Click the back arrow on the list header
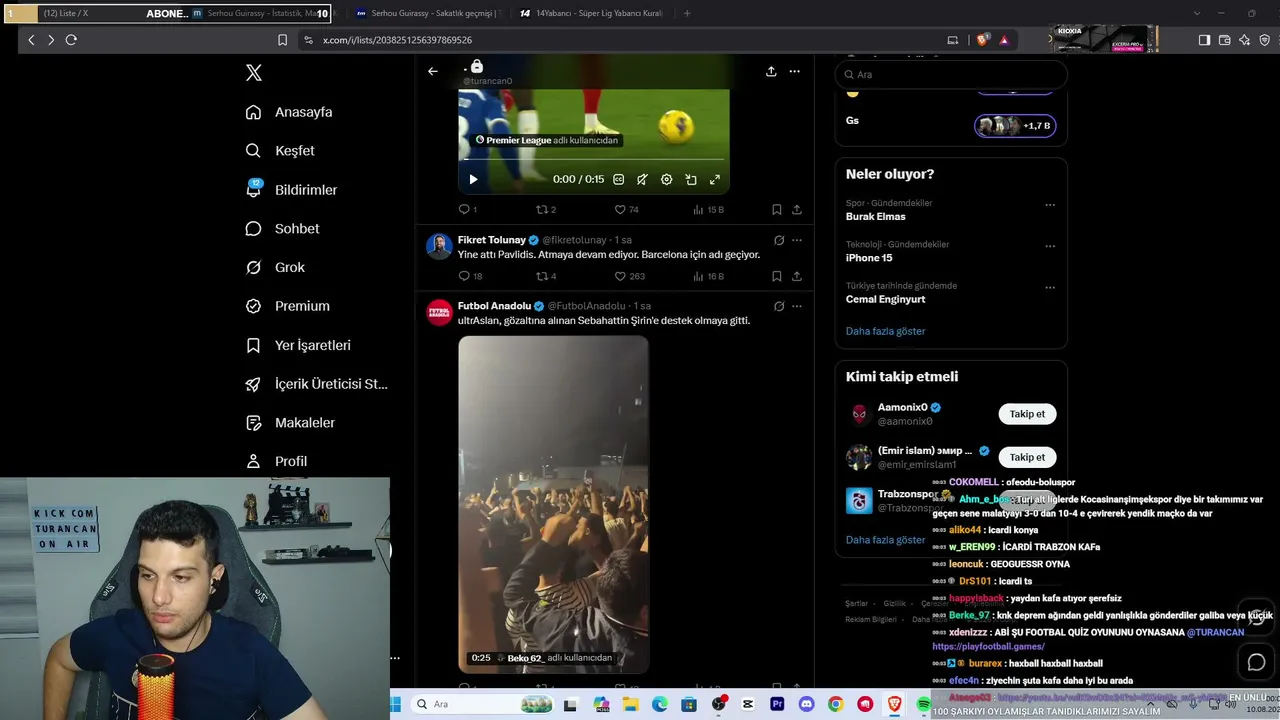The image size is (1280, 720). coord(432,71)
